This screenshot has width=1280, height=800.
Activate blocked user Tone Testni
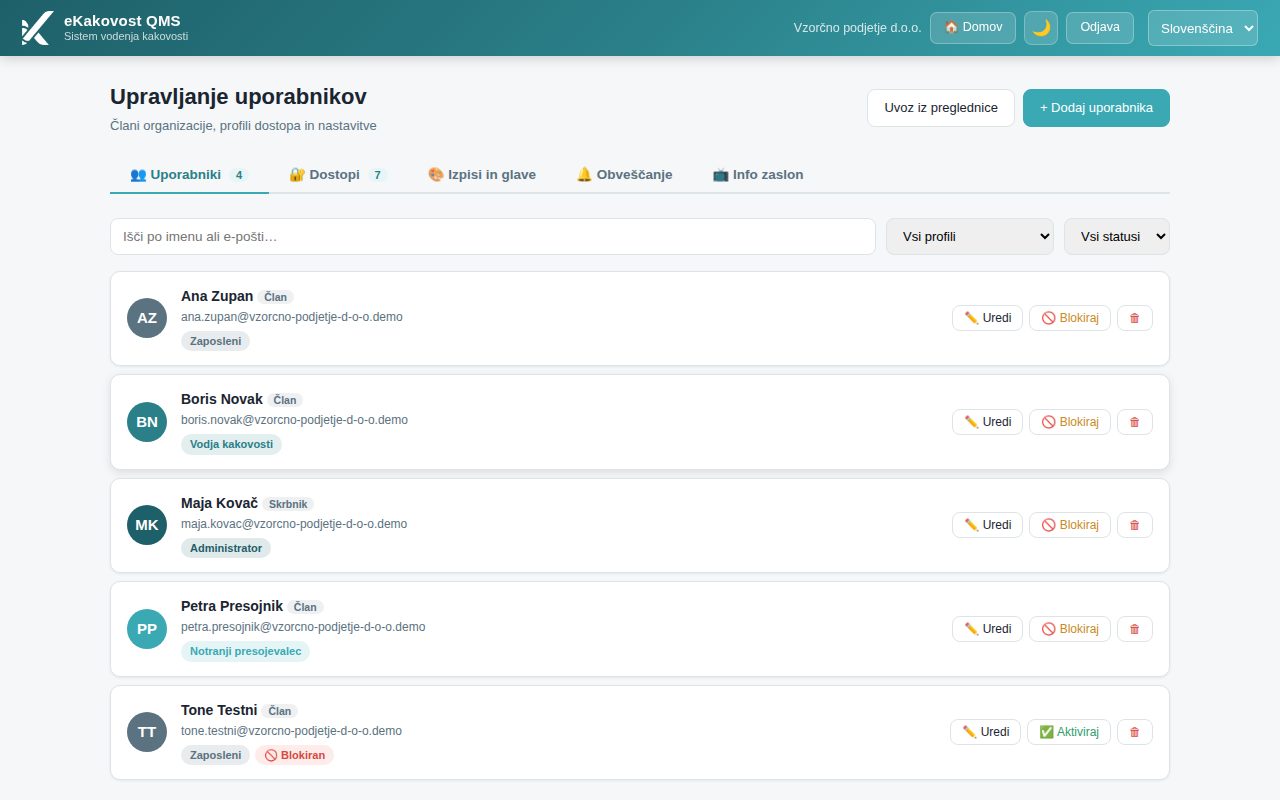[1068, 732]
